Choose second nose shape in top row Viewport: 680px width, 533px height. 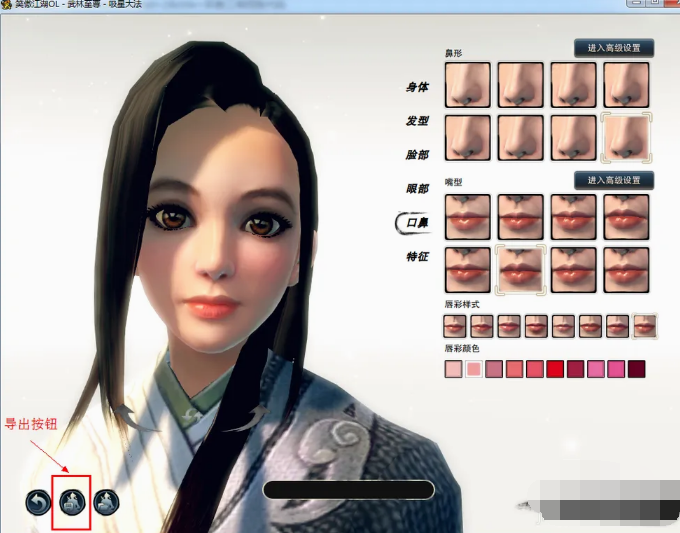(520, 85)
